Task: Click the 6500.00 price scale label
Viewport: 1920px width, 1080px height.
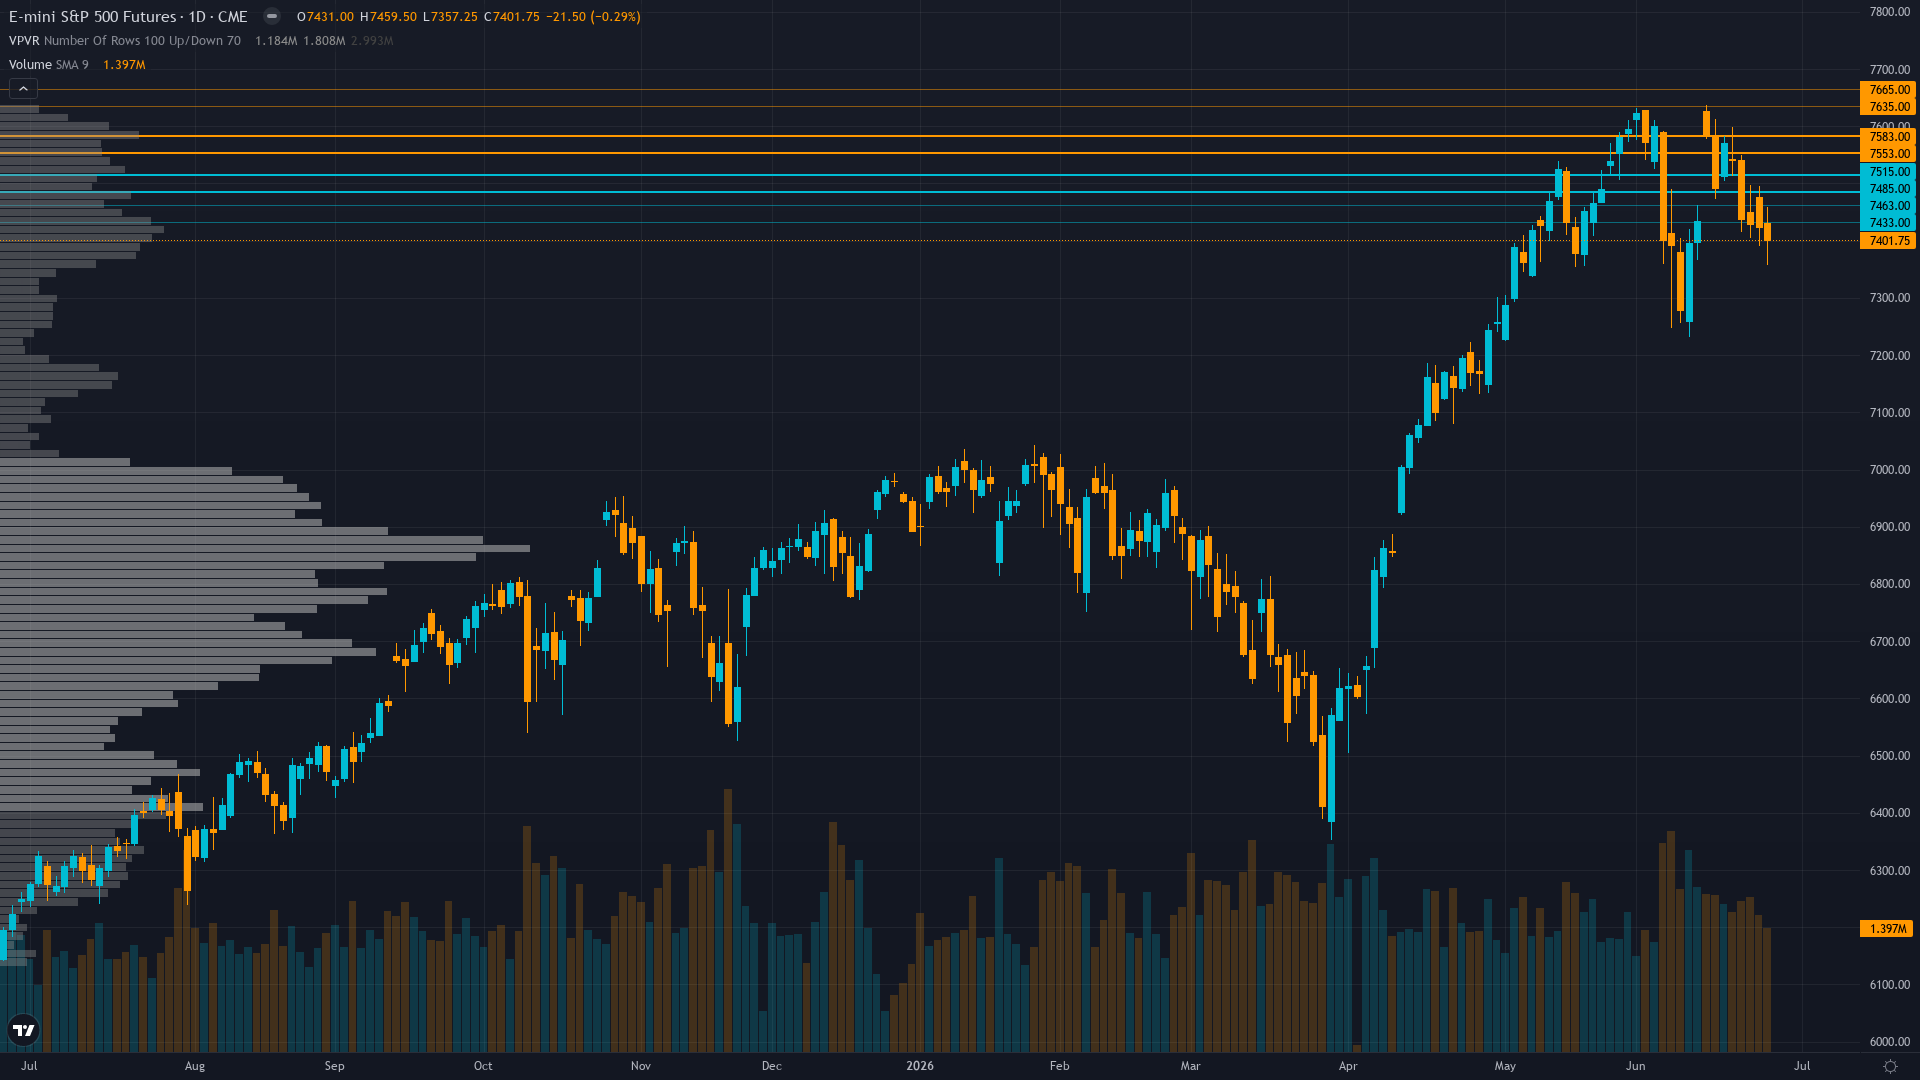Action: coord(1889,756)
